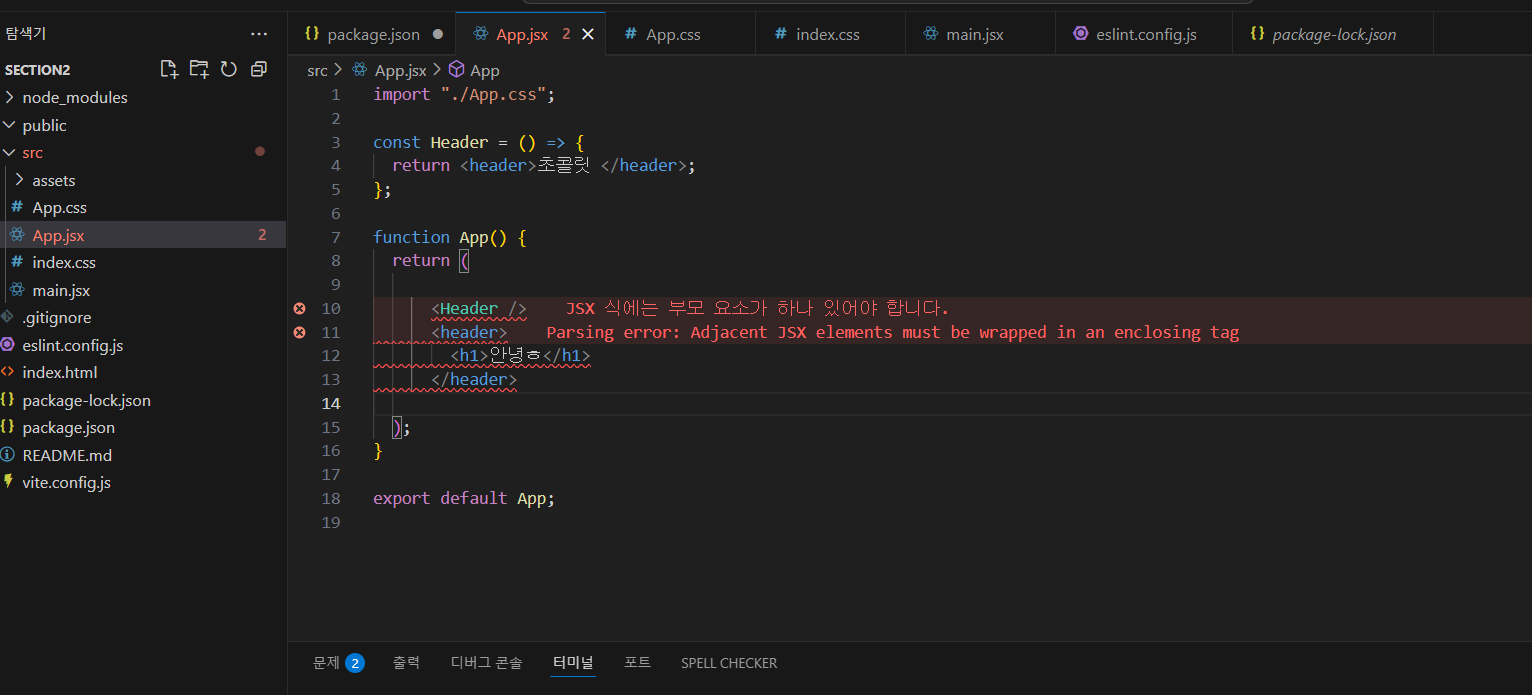Click the hash icon beside App.css file
This screenshot has height=695, width=1532.
17,207
